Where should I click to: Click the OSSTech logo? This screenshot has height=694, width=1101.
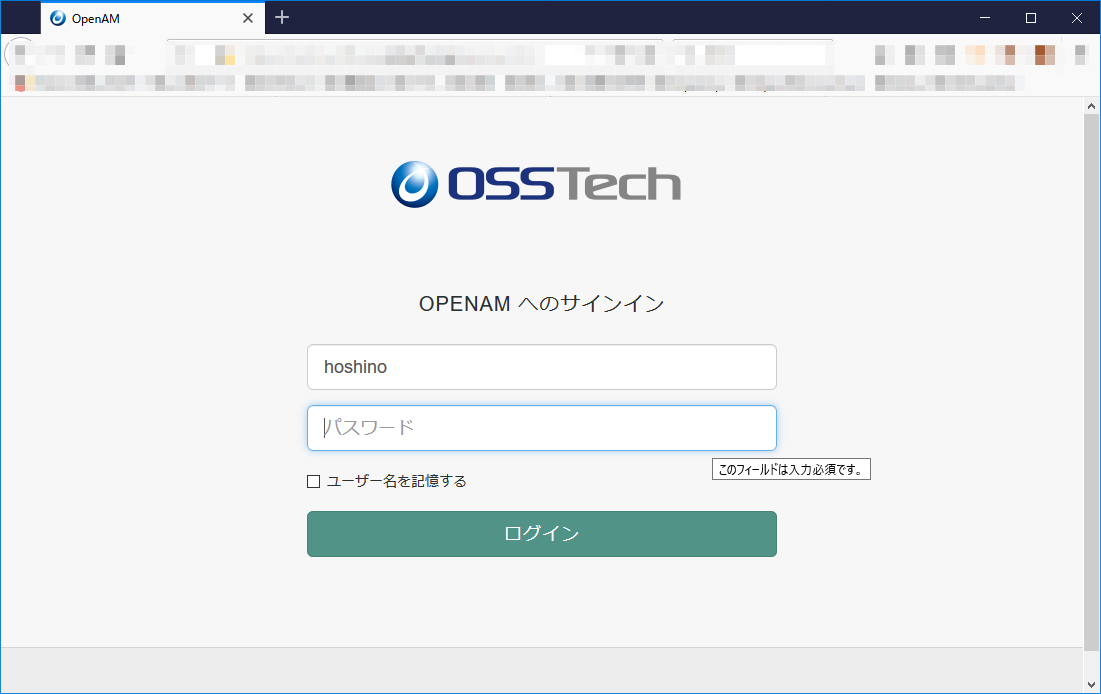(536, 184)
